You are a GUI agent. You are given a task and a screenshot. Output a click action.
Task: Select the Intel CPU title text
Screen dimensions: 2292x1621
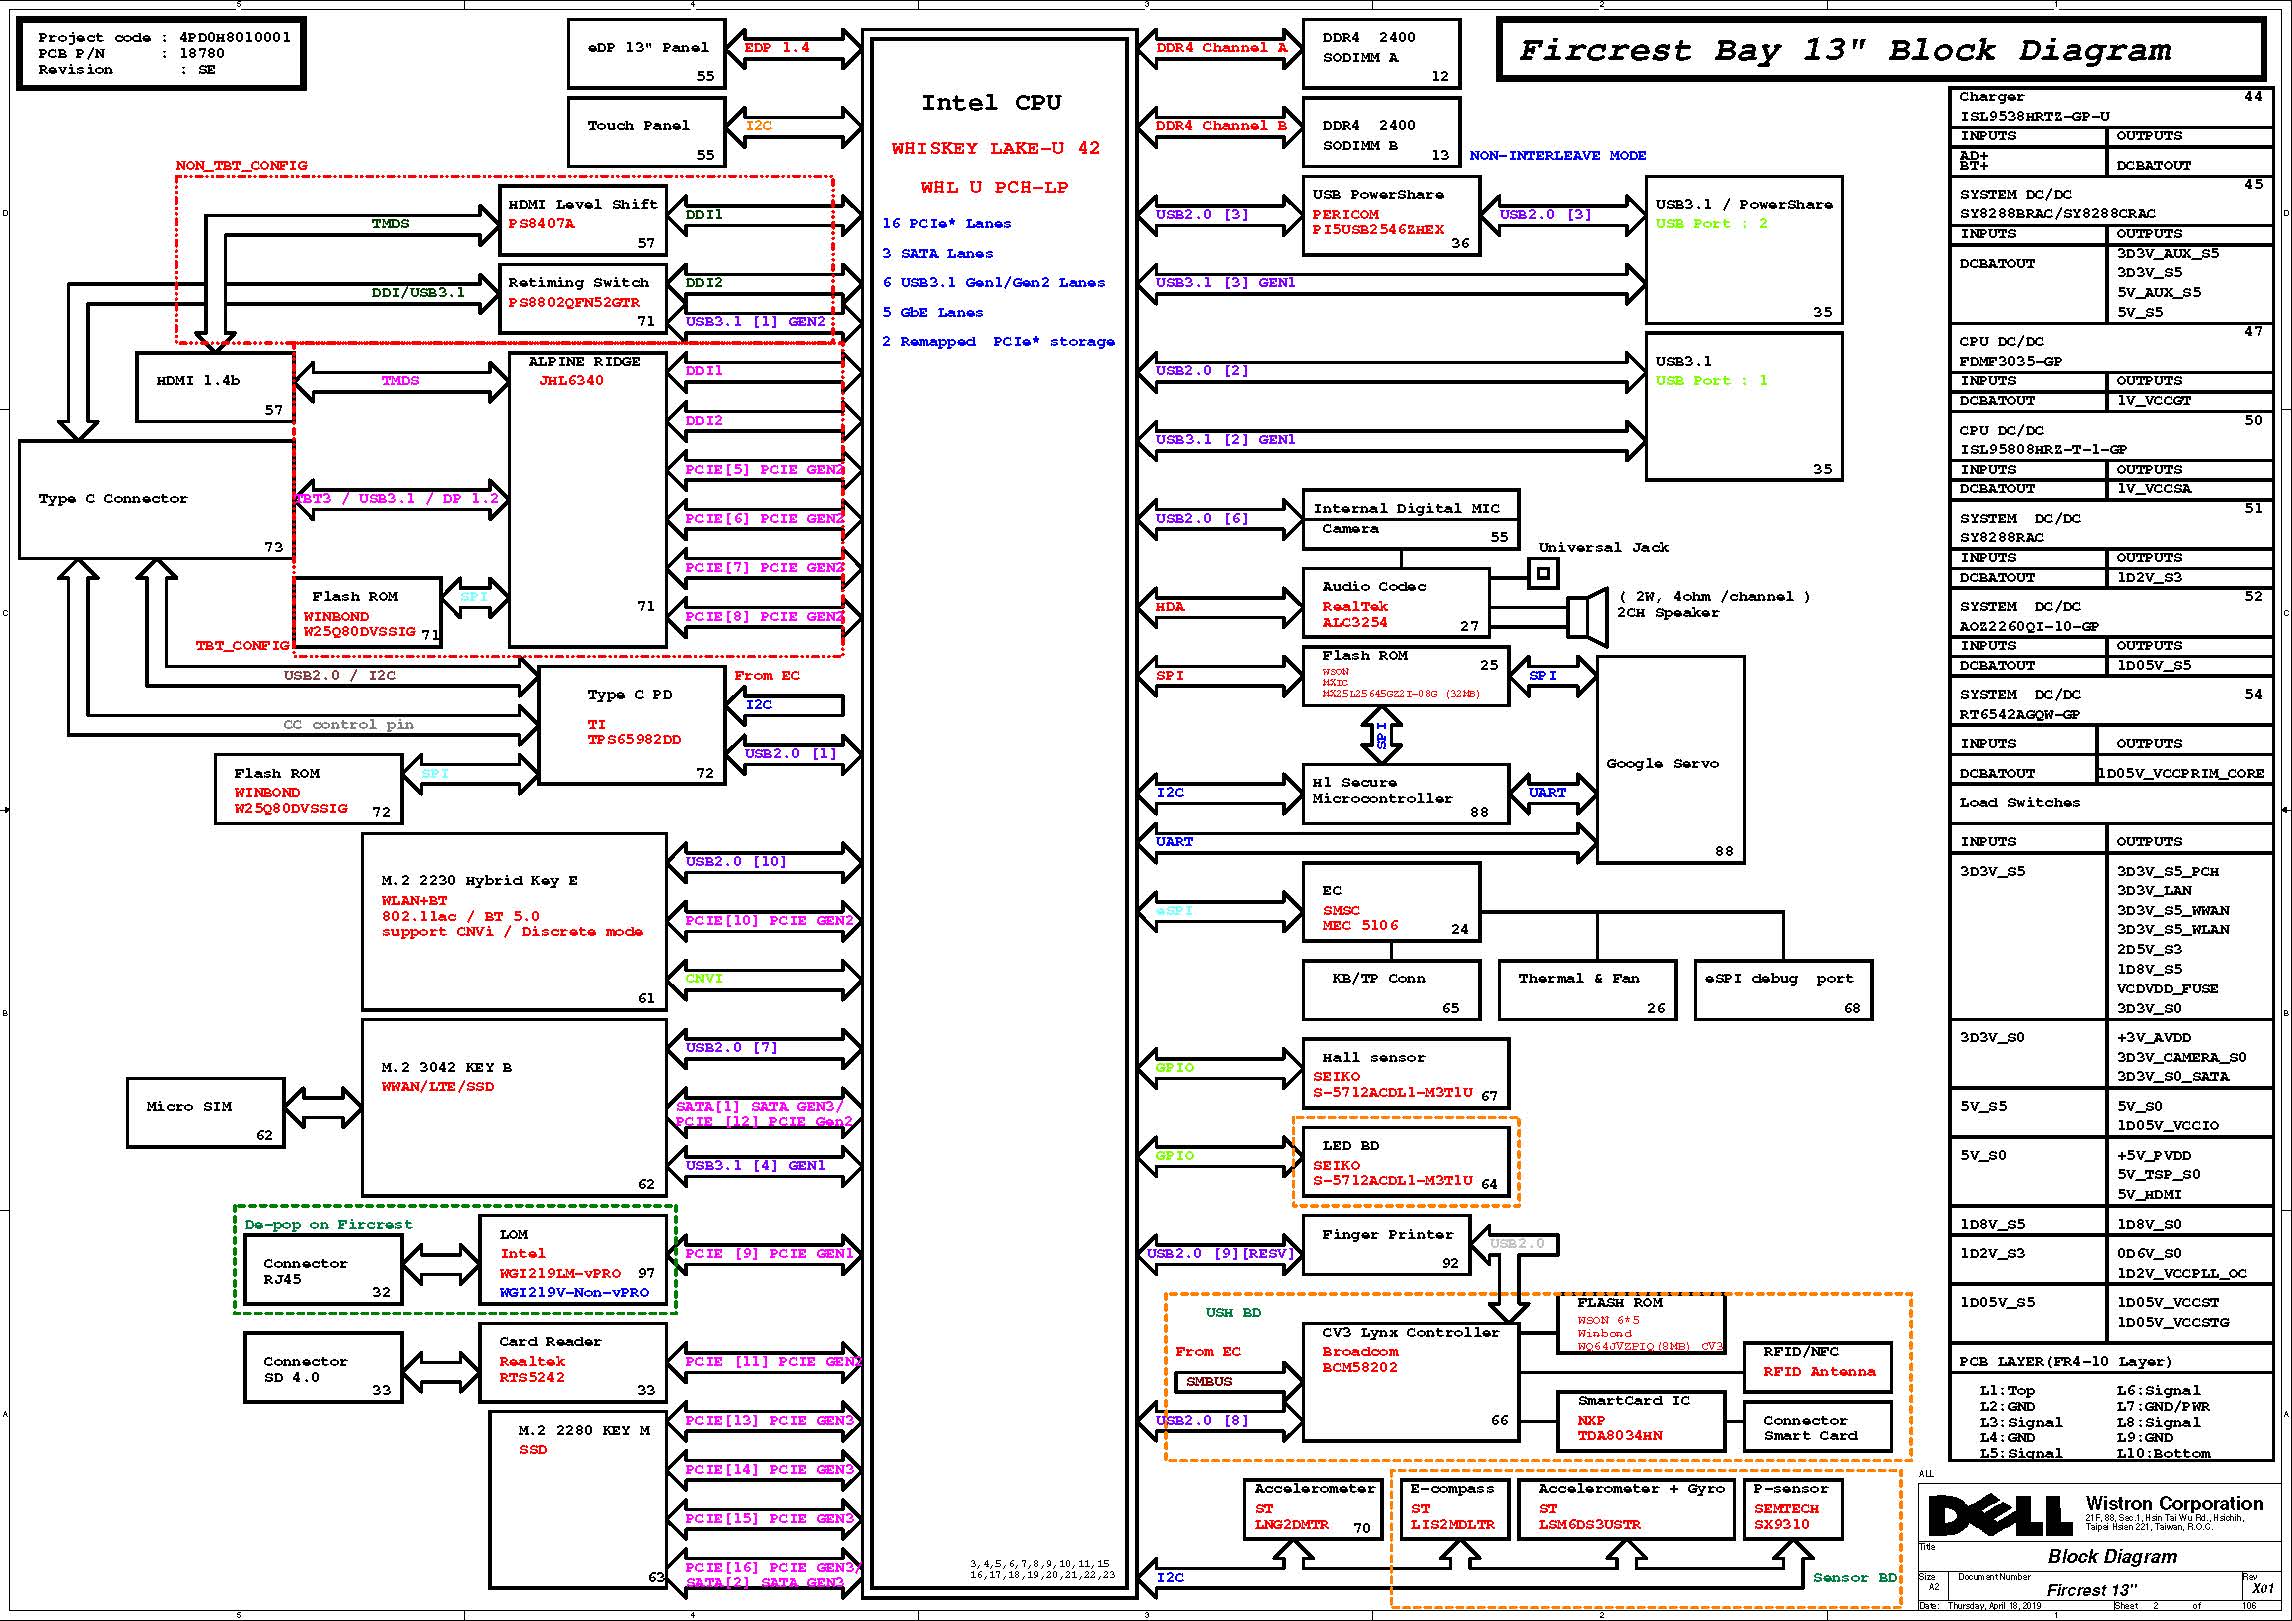point(991,103)
